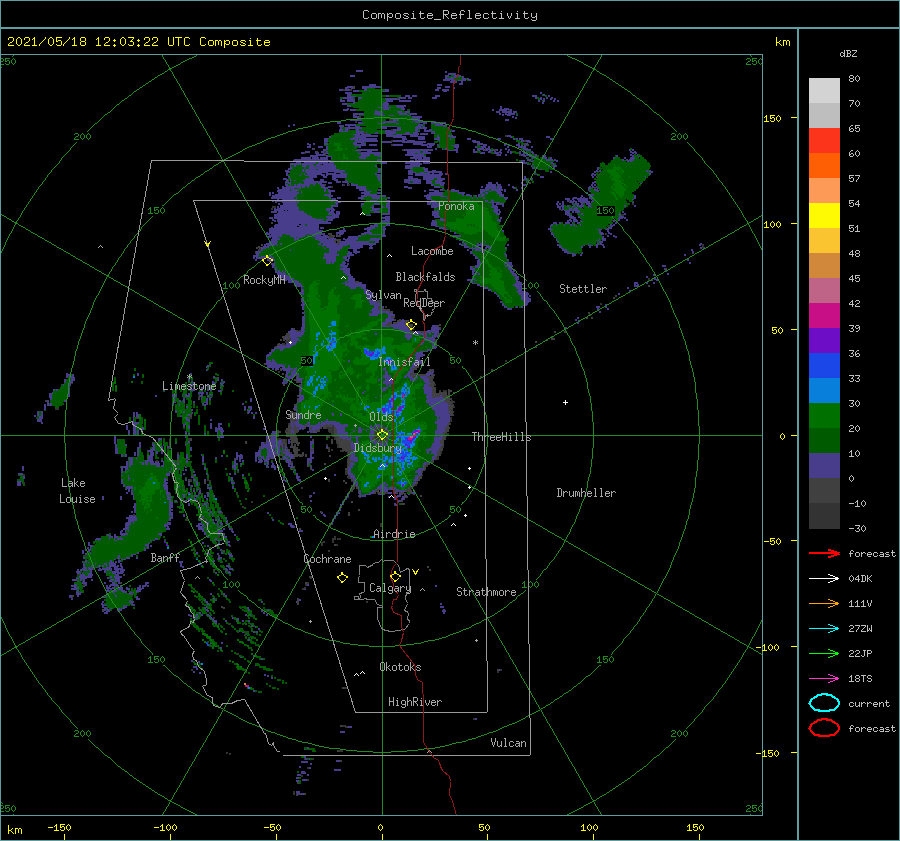Click the Strathmore town label
Screen dimensions: 900x841
click(486, 592)
